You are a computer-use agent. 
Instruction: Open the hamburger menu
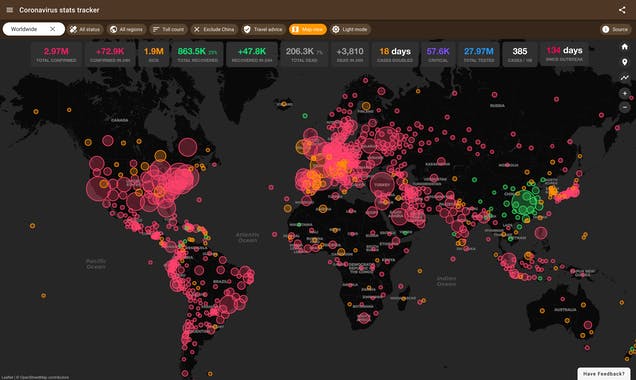tap(10, 10)
